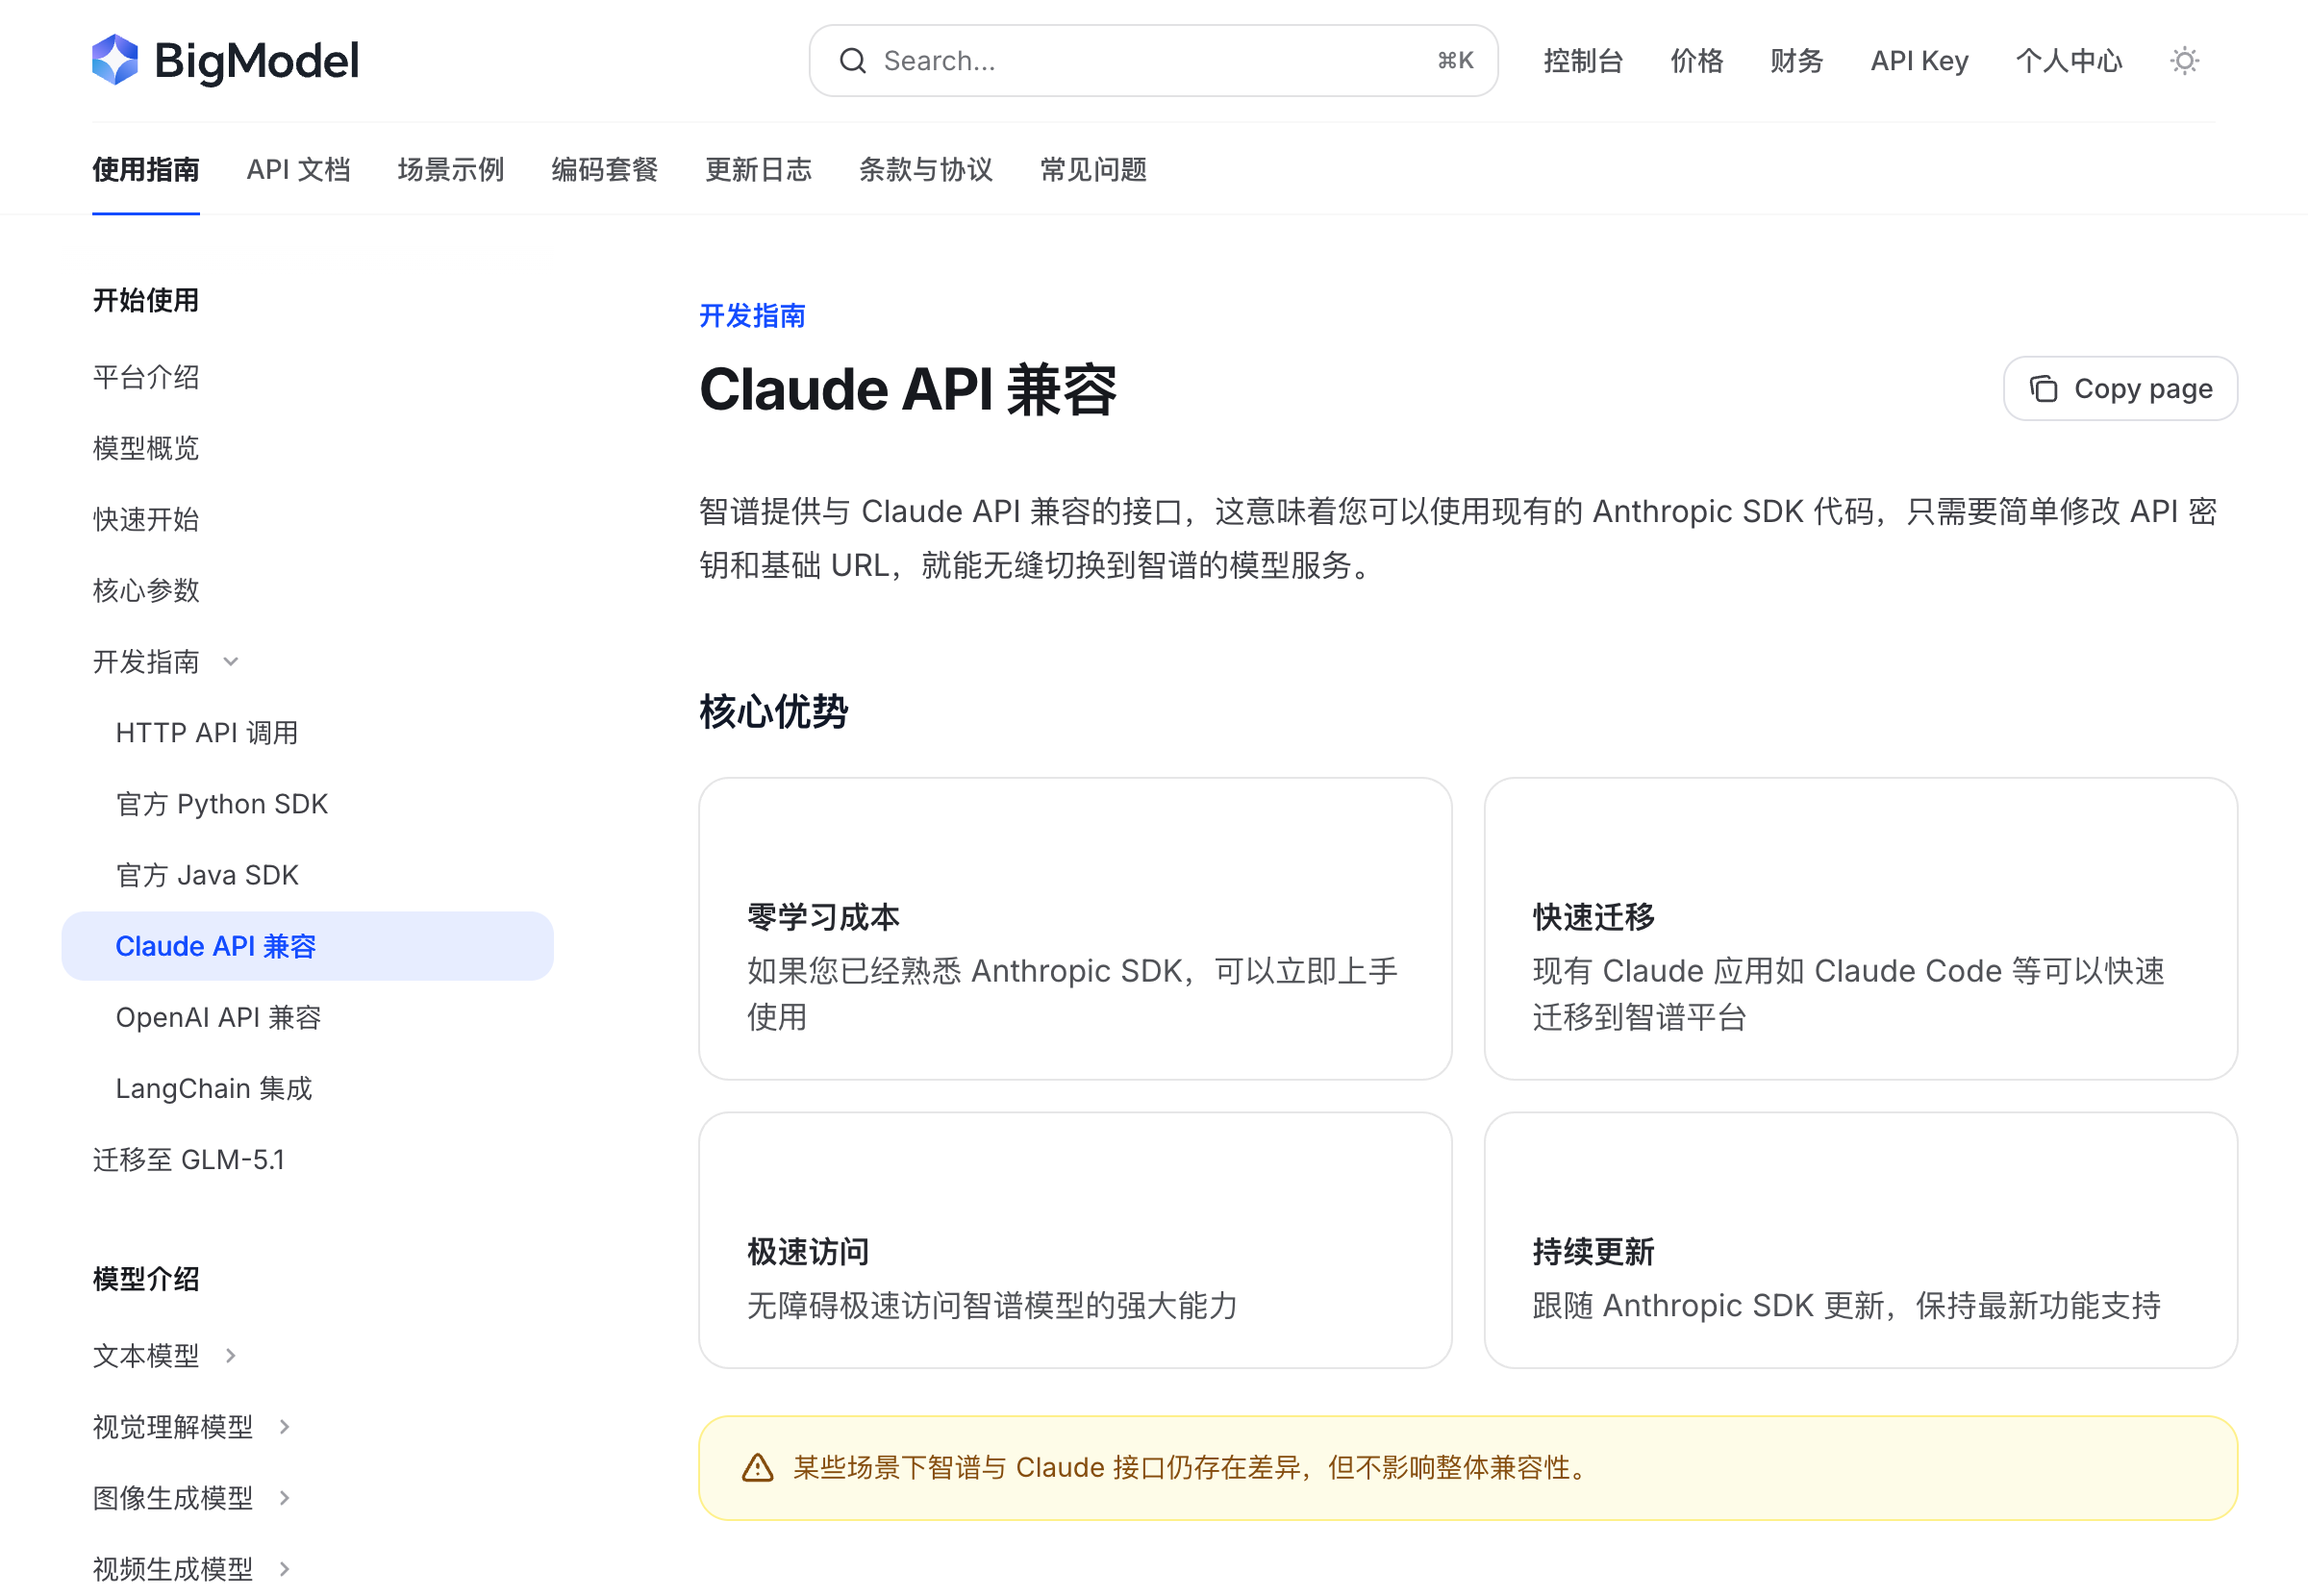Screen dimensions: 2308x1596
Task: Open HTTP API 调用 page
Action: pos(207,733)
